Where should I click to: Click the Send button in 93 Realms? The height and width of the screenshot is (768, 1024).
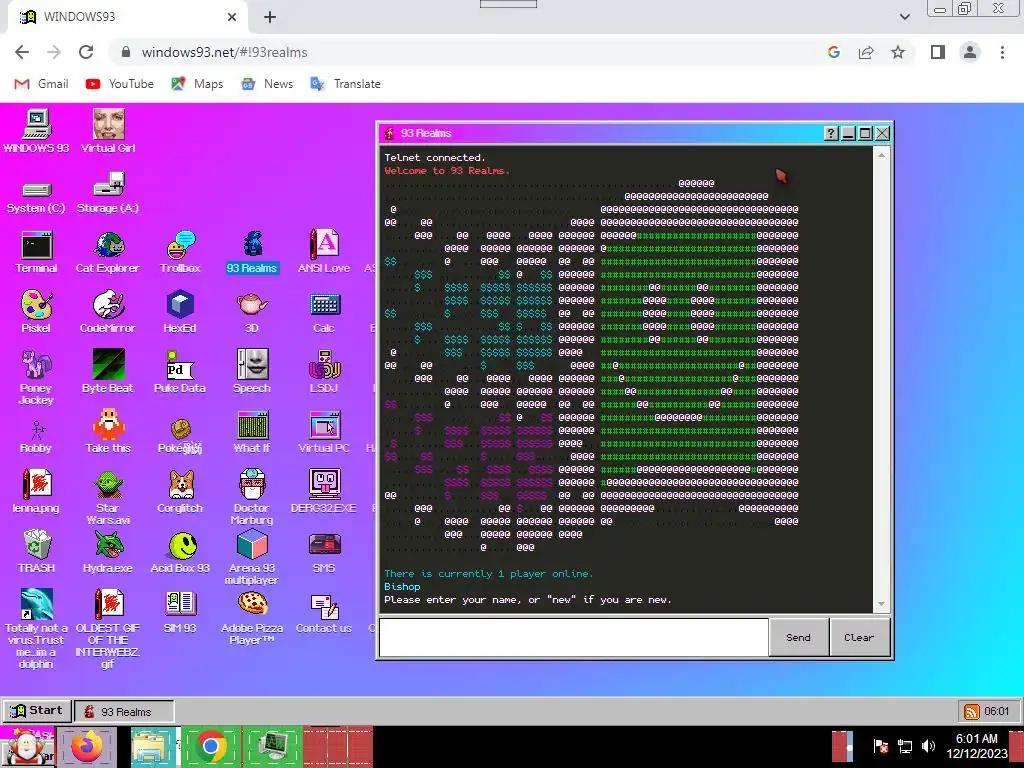(x=798, y=637)
